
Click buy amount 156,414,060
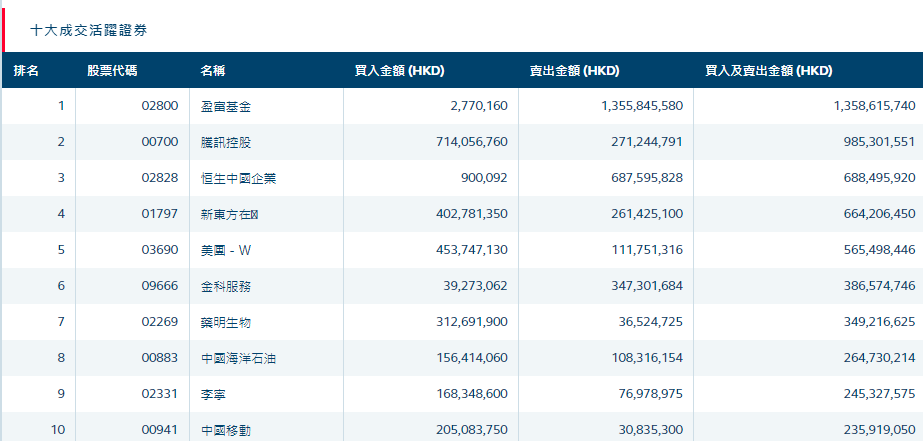(472, 357)
